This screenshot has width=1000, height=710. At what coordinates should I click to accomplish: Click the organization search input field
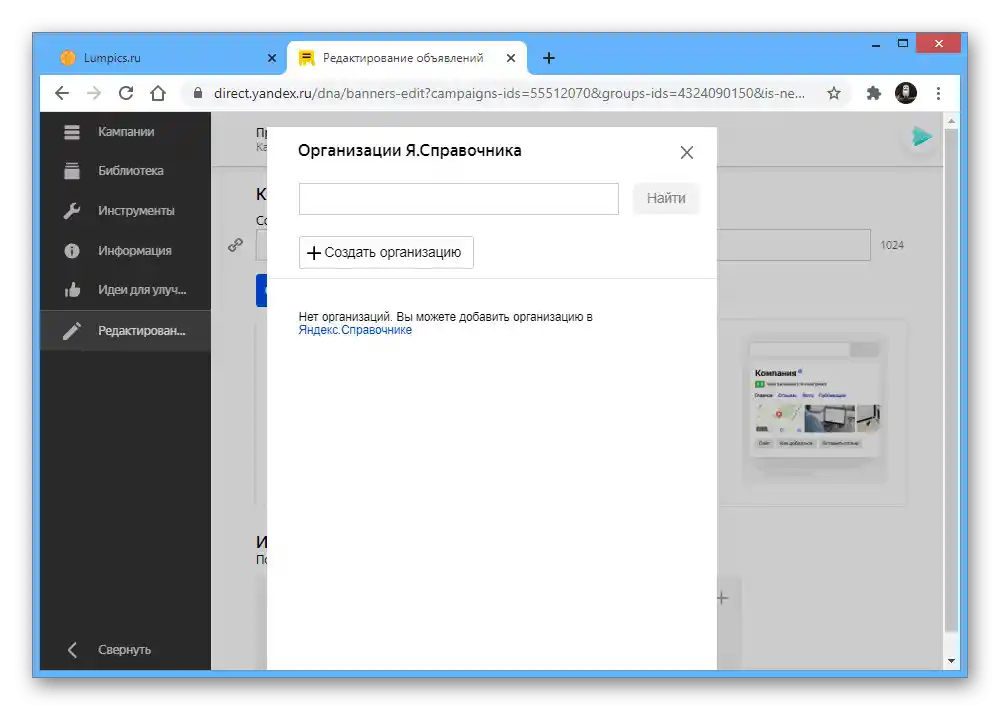click(x=459, y=198)
